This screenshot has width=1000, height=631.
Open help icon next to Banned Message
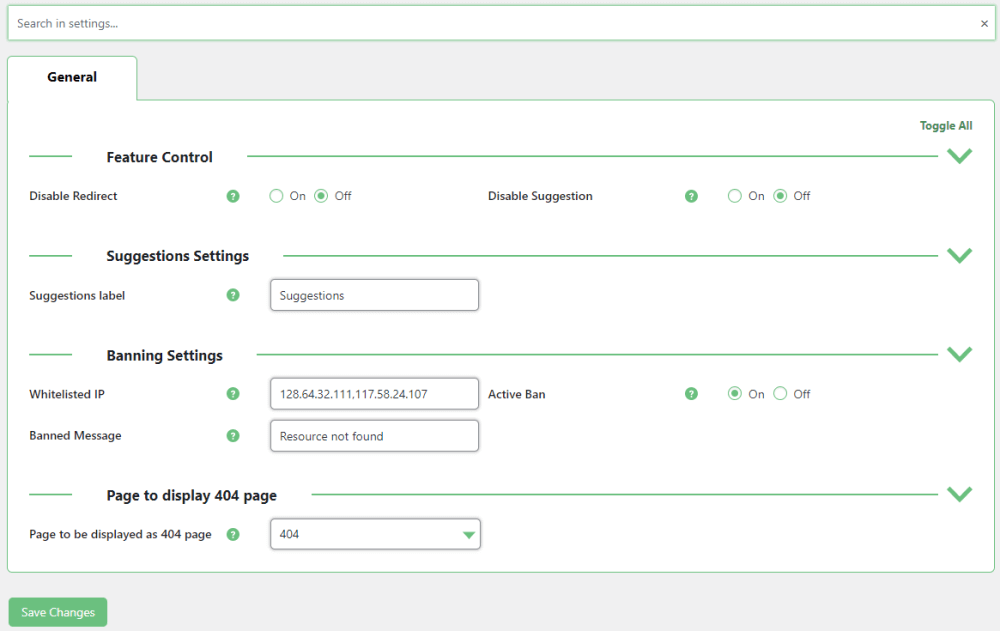click(x=233, y=436)
